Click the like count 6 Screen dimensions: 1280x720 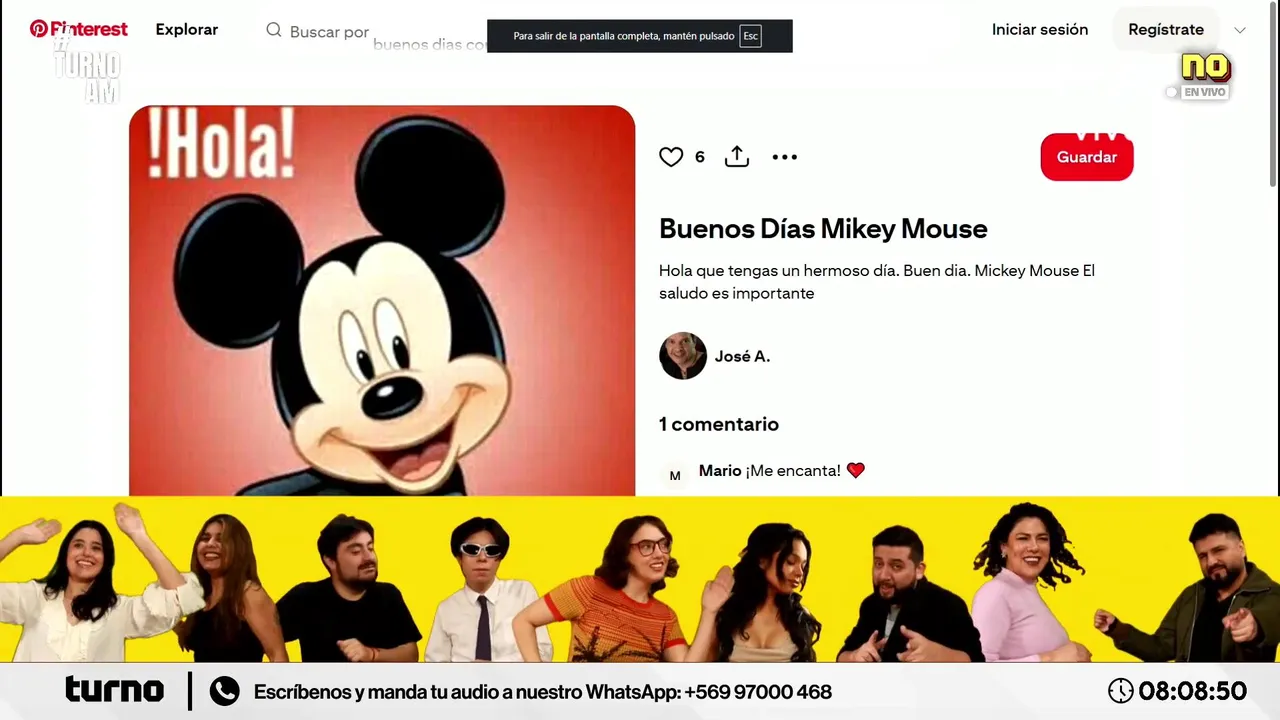(x=700, y=157)
